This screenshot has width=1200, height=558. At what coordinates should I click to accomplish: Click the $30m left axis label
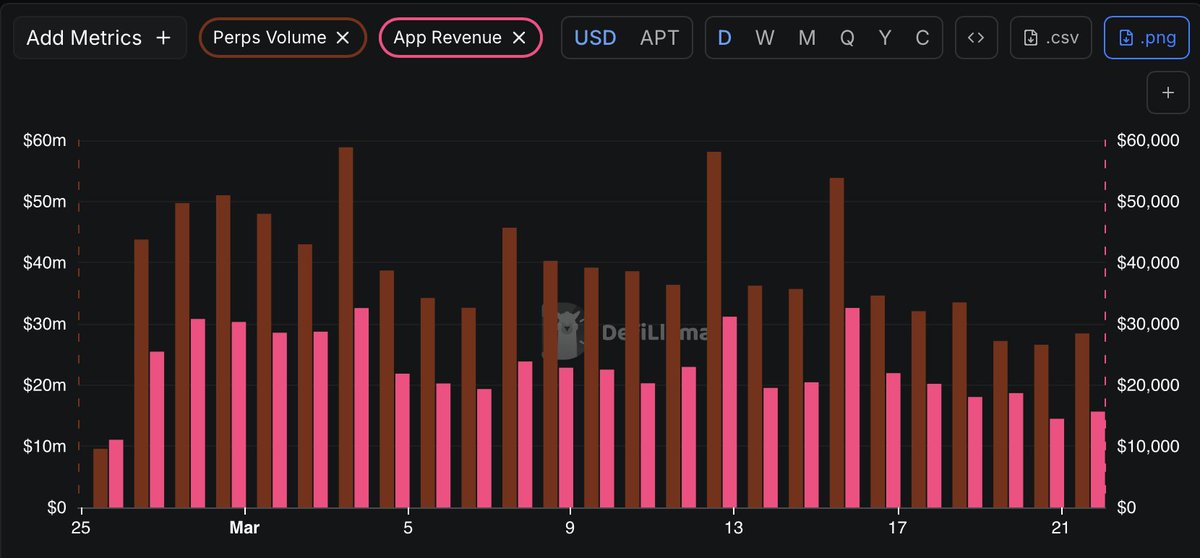(x=45, y=324)
